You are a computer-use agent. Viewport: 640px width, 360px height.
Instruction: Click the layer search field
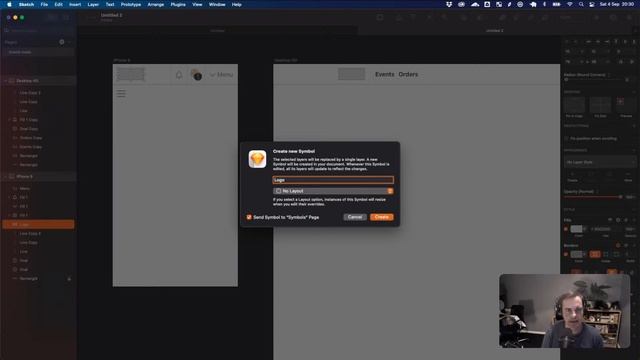coord(39,31)
